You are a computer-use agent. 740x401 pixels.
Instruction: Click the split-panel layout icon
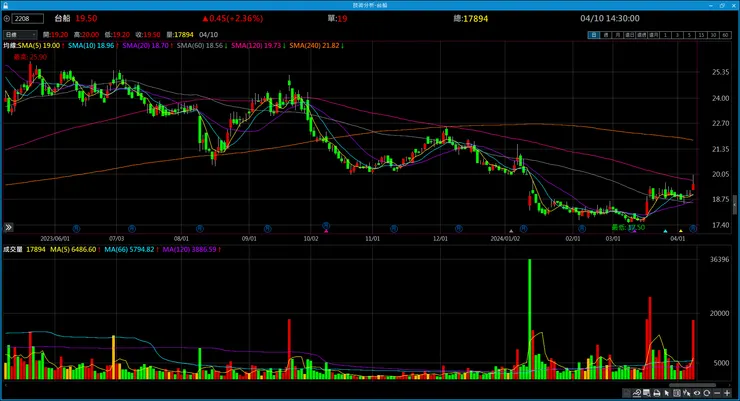pos(677,393)
